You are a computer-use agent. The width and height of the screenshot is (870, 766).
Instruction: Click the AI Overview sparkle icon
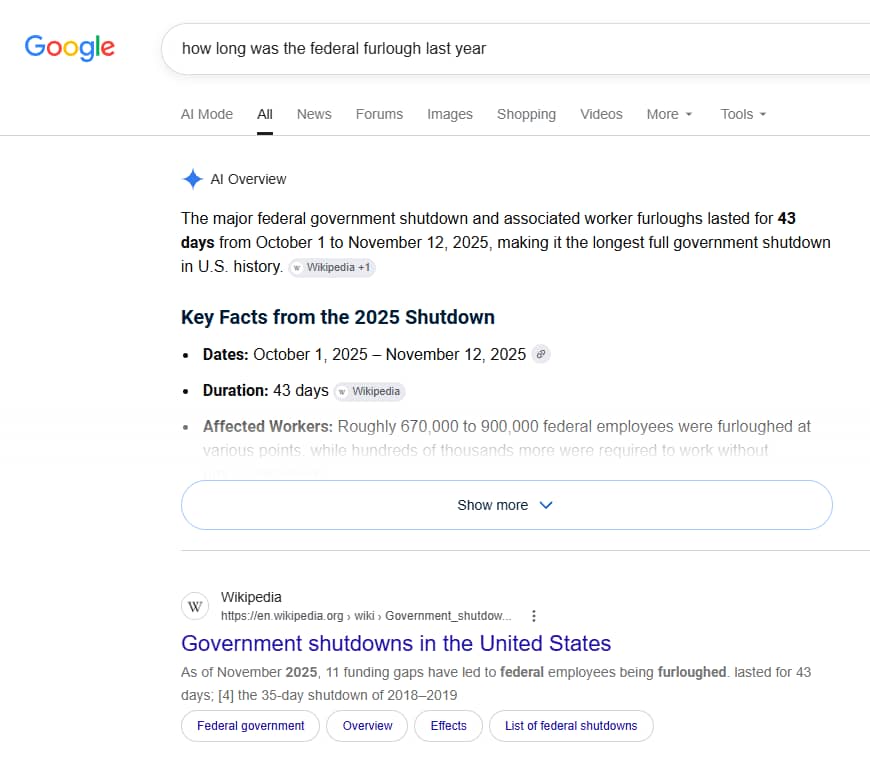[193, 179]
